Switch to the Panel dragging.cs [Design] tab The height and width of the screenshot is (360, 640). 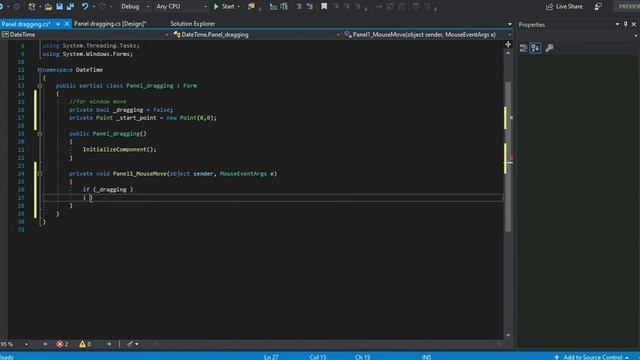[x=110, y=24]
